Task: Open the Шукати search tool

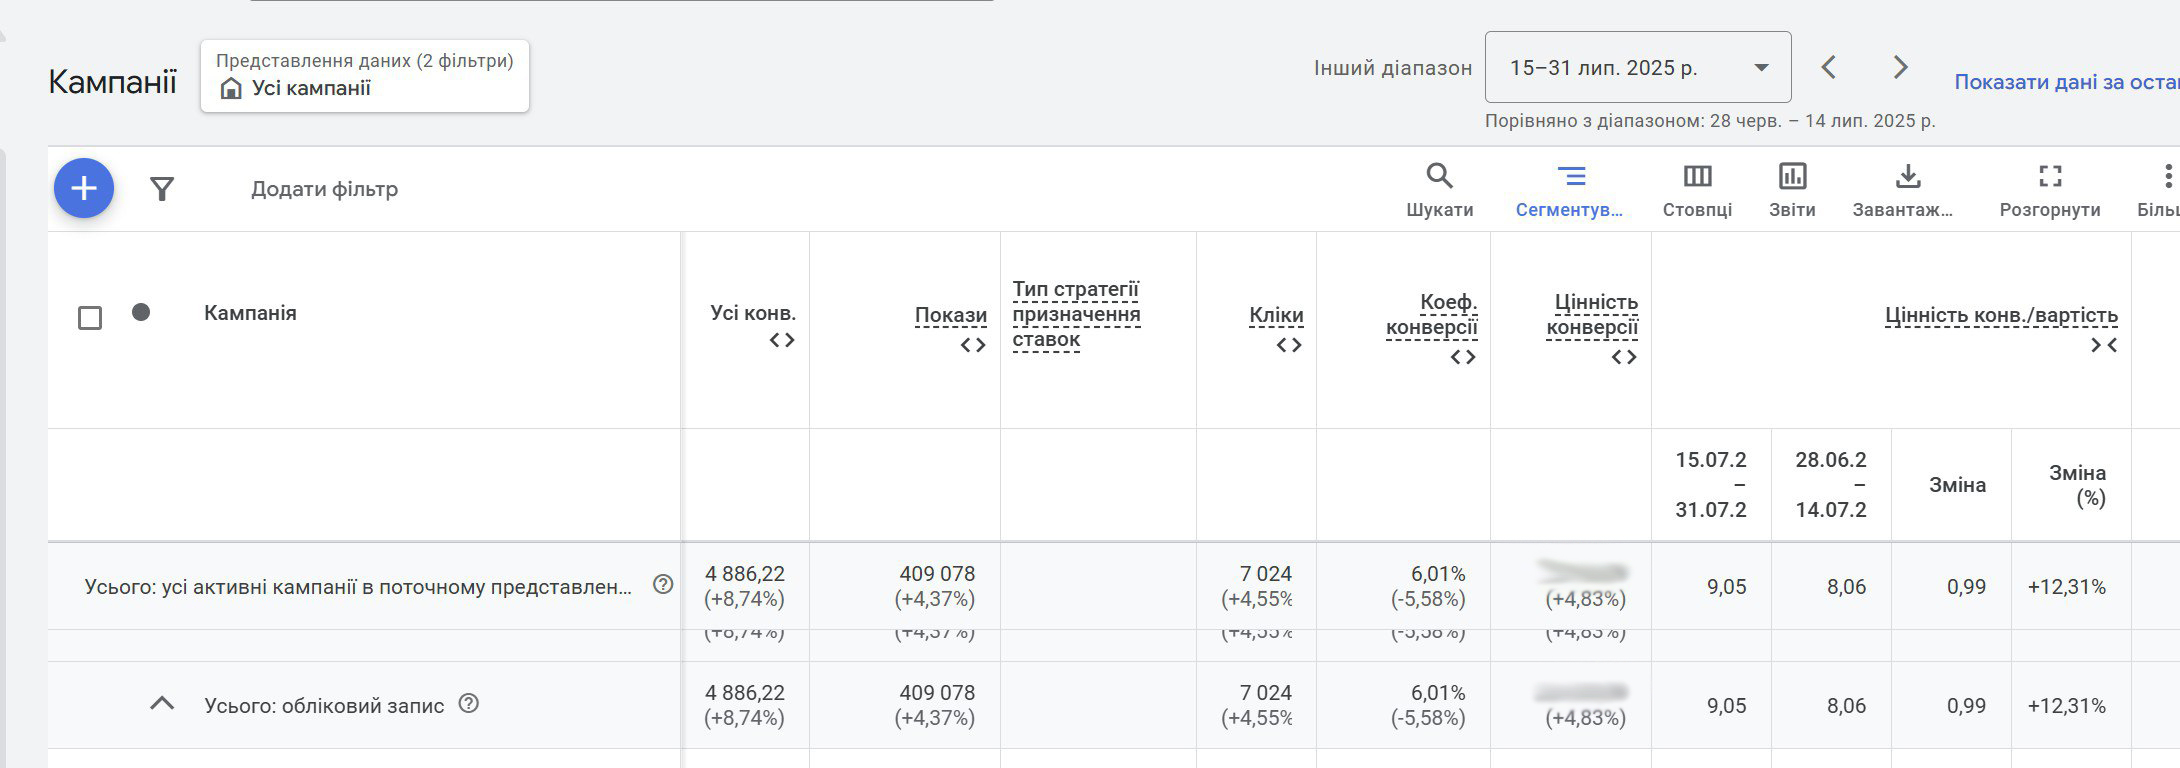Action: point(1439,189)
